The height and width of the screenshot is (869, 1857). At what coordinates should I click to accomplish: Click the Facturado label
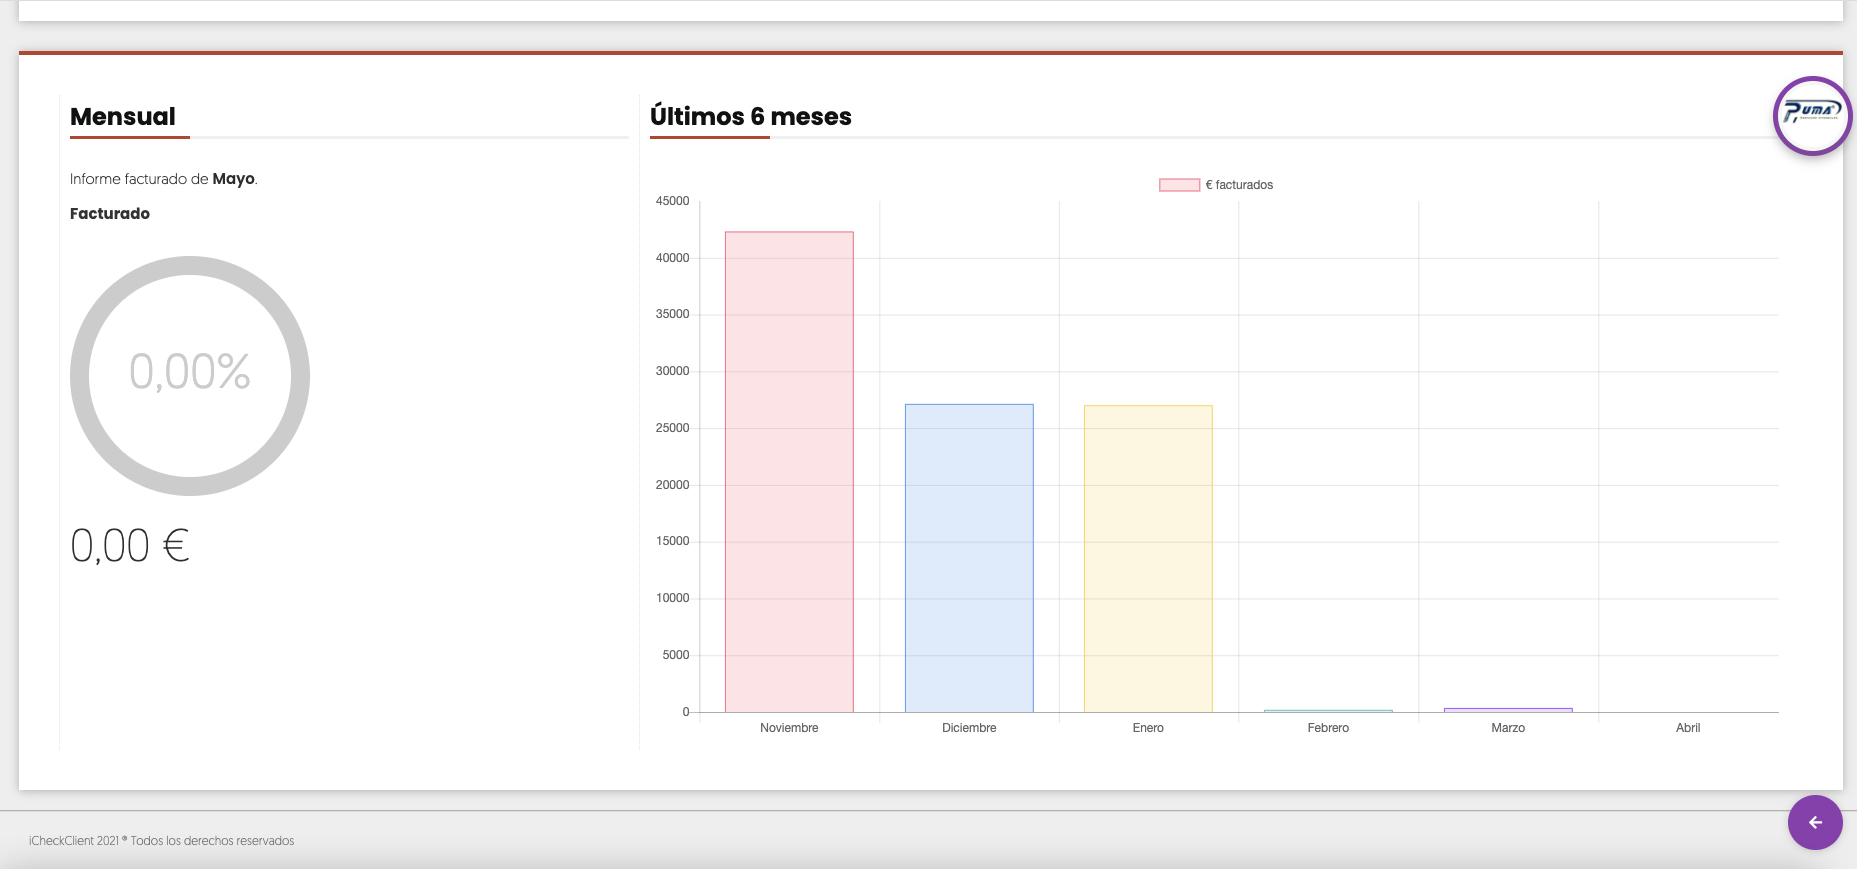click(110, 214)
